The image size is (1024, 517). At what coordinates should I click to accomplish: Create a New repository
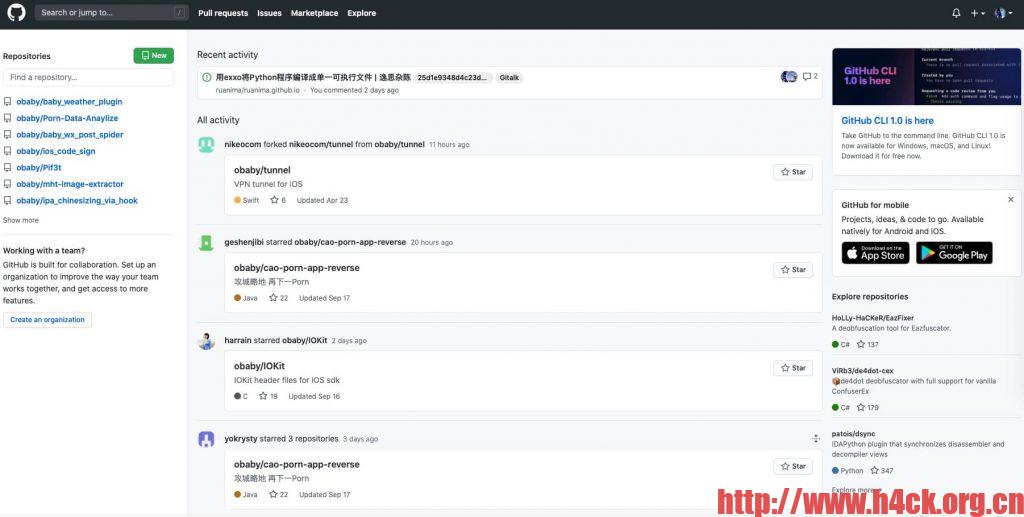pyautogui.click(x=153, y=55)
